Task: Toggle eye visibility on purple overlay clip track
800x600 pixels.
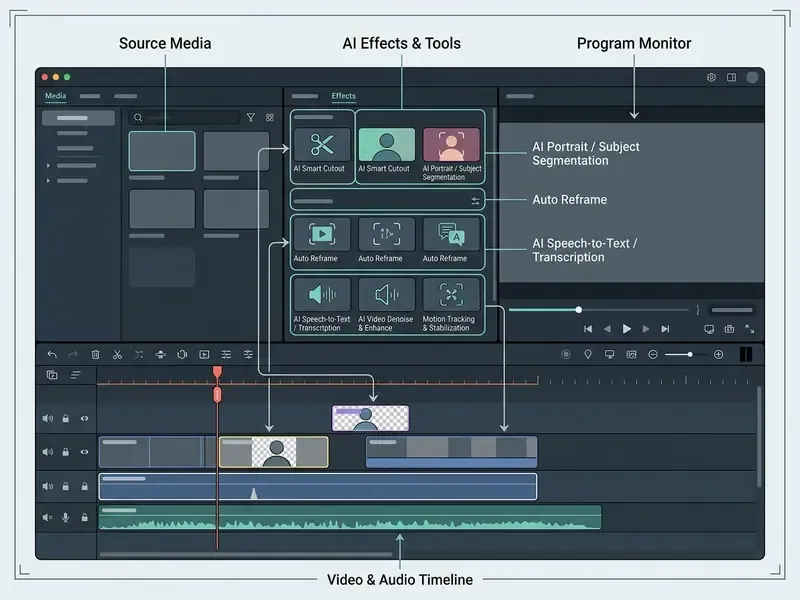Action: click(x=84, y=418)
